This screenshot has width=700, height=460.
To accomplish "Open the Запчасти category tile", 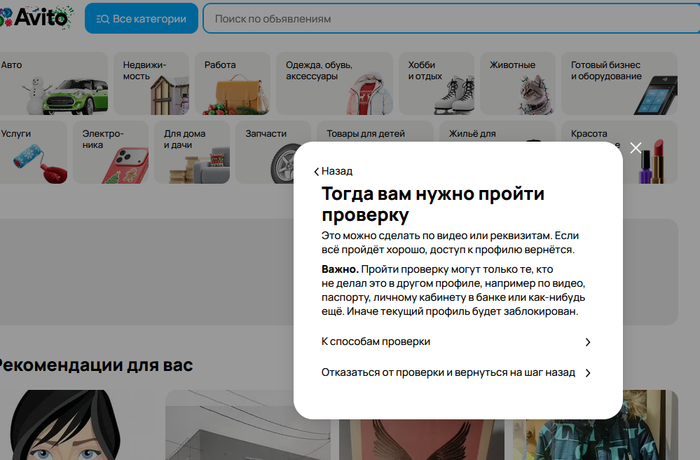I will click(x=272, y=152).
